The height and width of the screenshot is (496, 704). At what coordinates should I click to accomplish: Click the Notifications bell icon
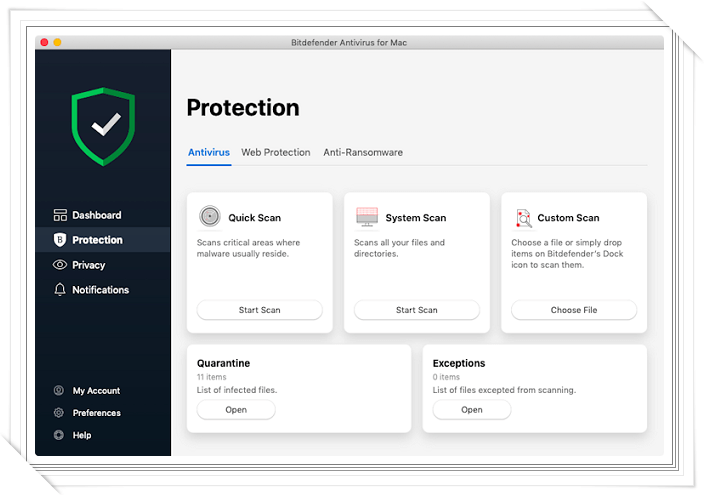[x=60, y=290]
